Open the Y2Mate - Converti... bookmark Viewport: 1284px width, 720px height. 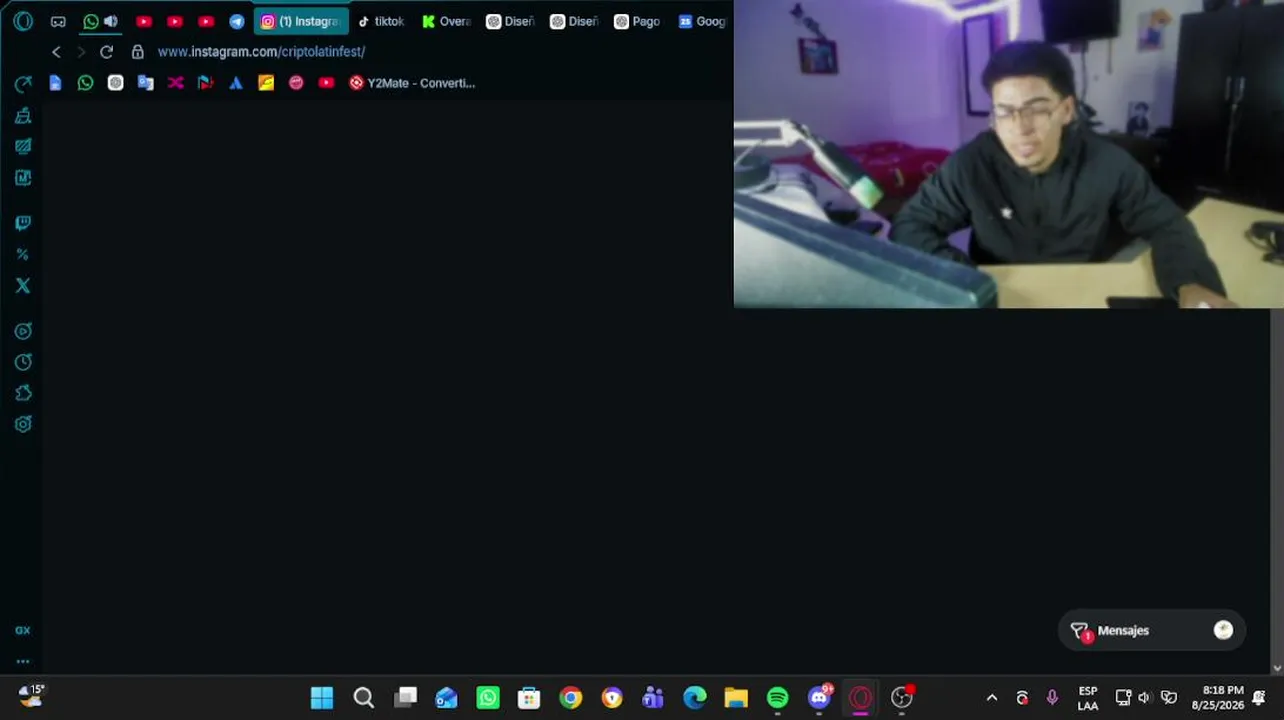[x=412, y=83]
